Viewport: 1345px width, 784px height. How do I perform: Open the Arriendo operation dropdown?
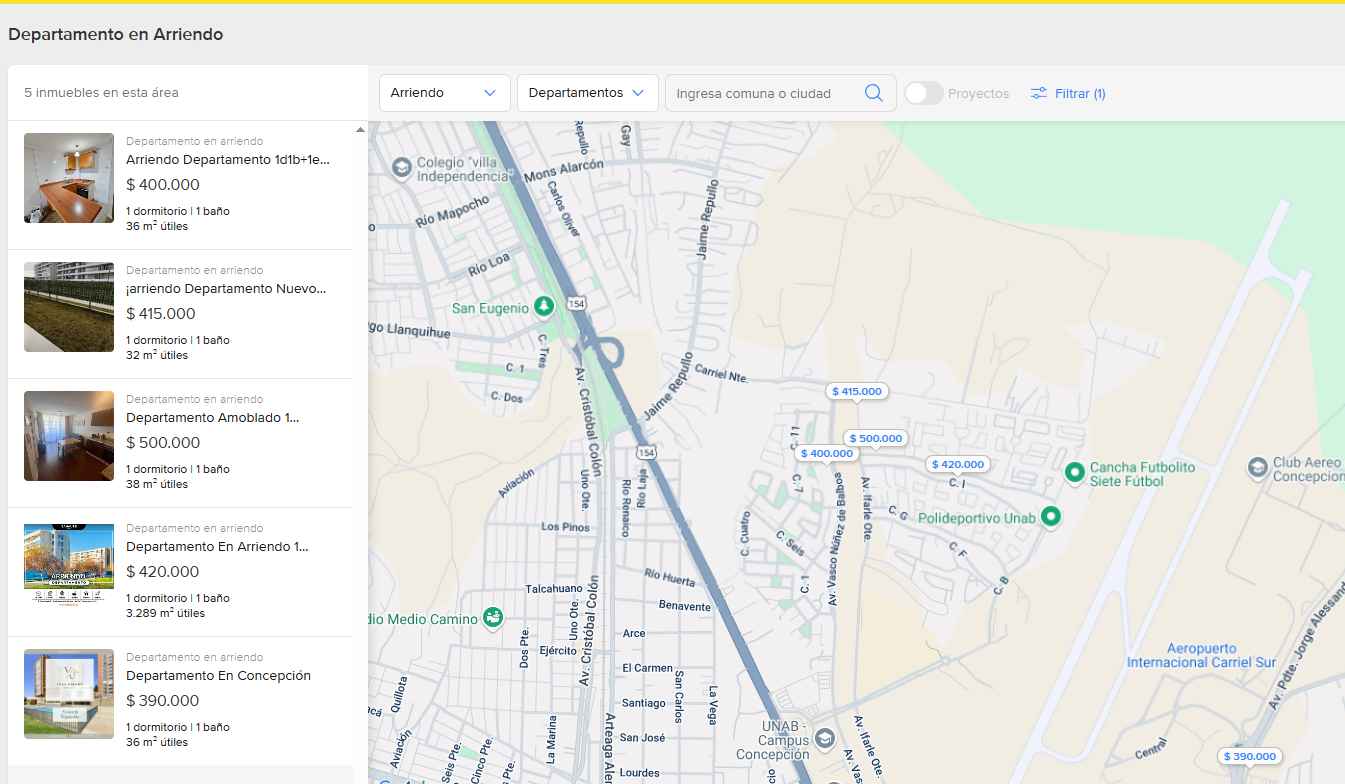444,93
